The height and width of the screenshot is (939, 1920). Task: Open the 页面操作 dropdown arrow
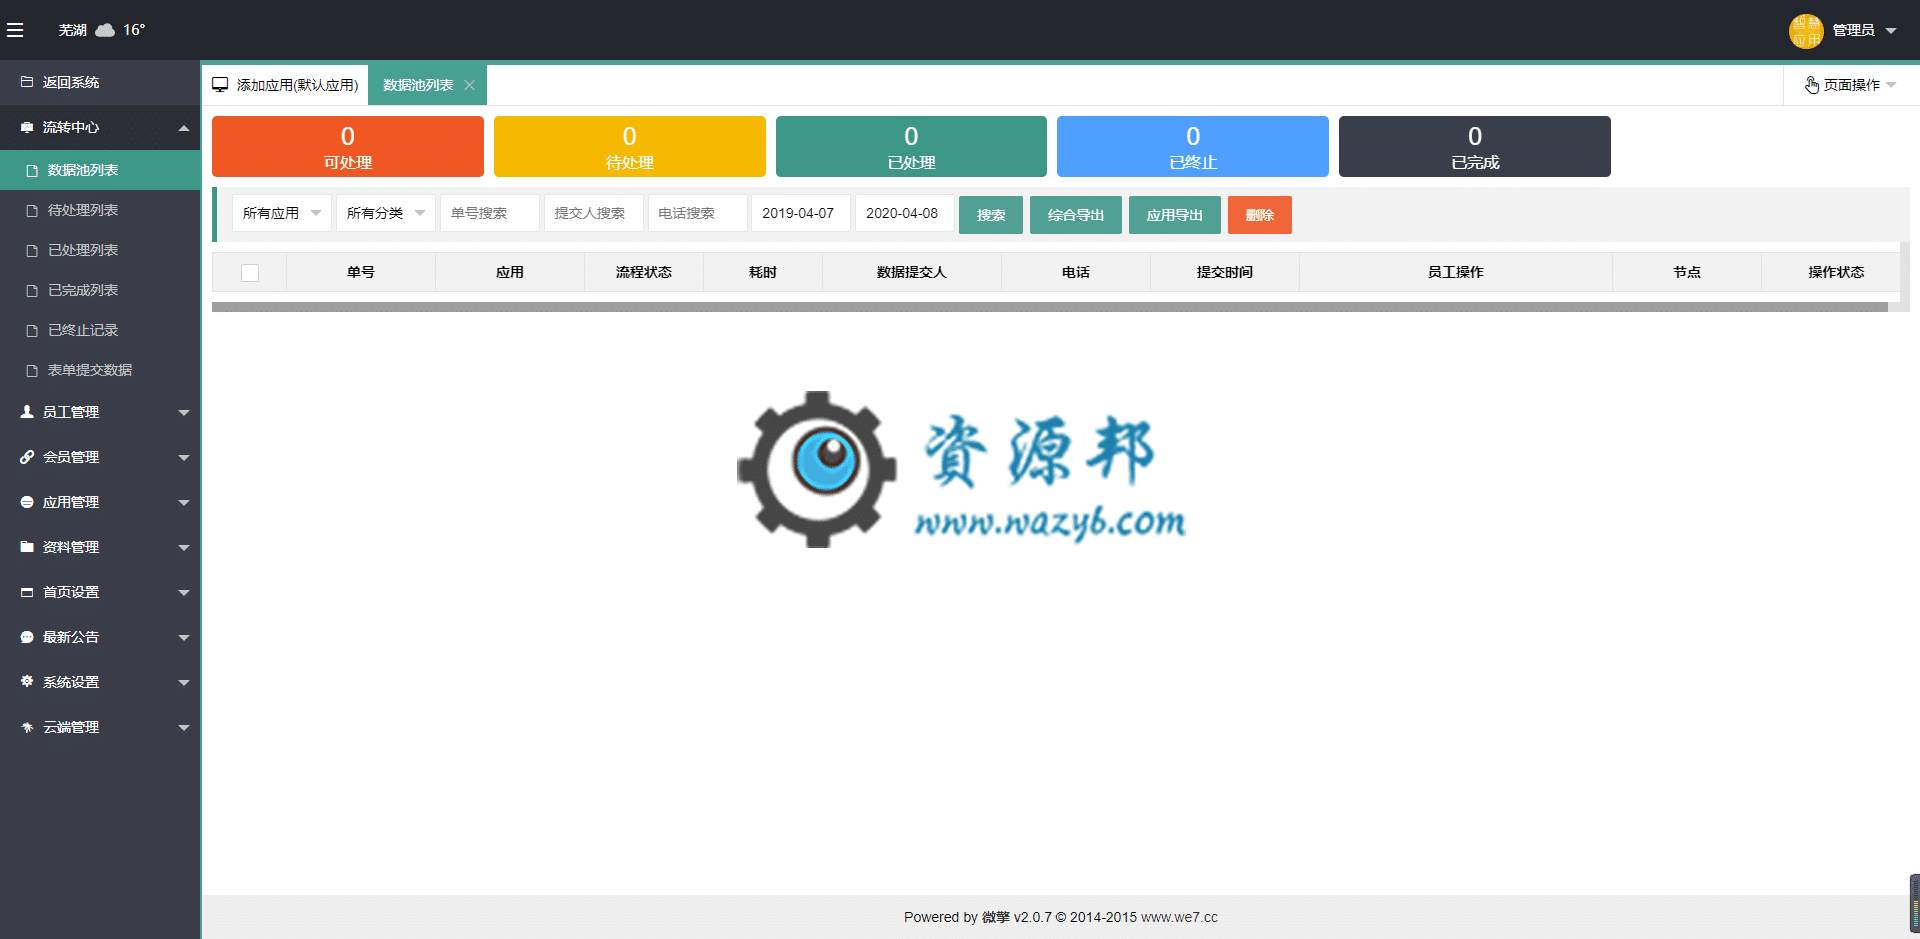point(1891,85)
